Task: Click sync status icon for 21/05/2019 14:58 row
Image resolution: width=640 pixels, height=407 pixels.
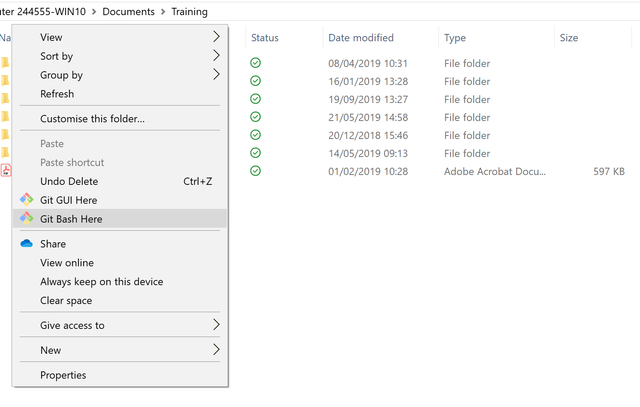Action: tap(256, 117)
